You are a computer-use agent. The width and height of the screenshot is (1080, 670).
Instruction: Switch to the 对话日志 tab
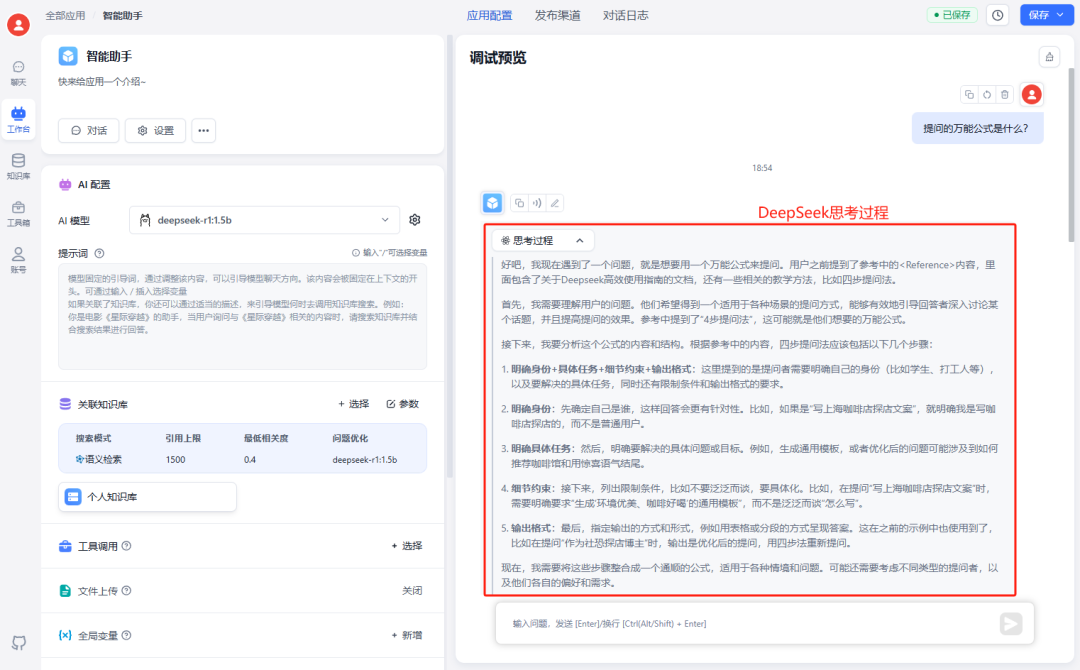click(x=625, y=15)
